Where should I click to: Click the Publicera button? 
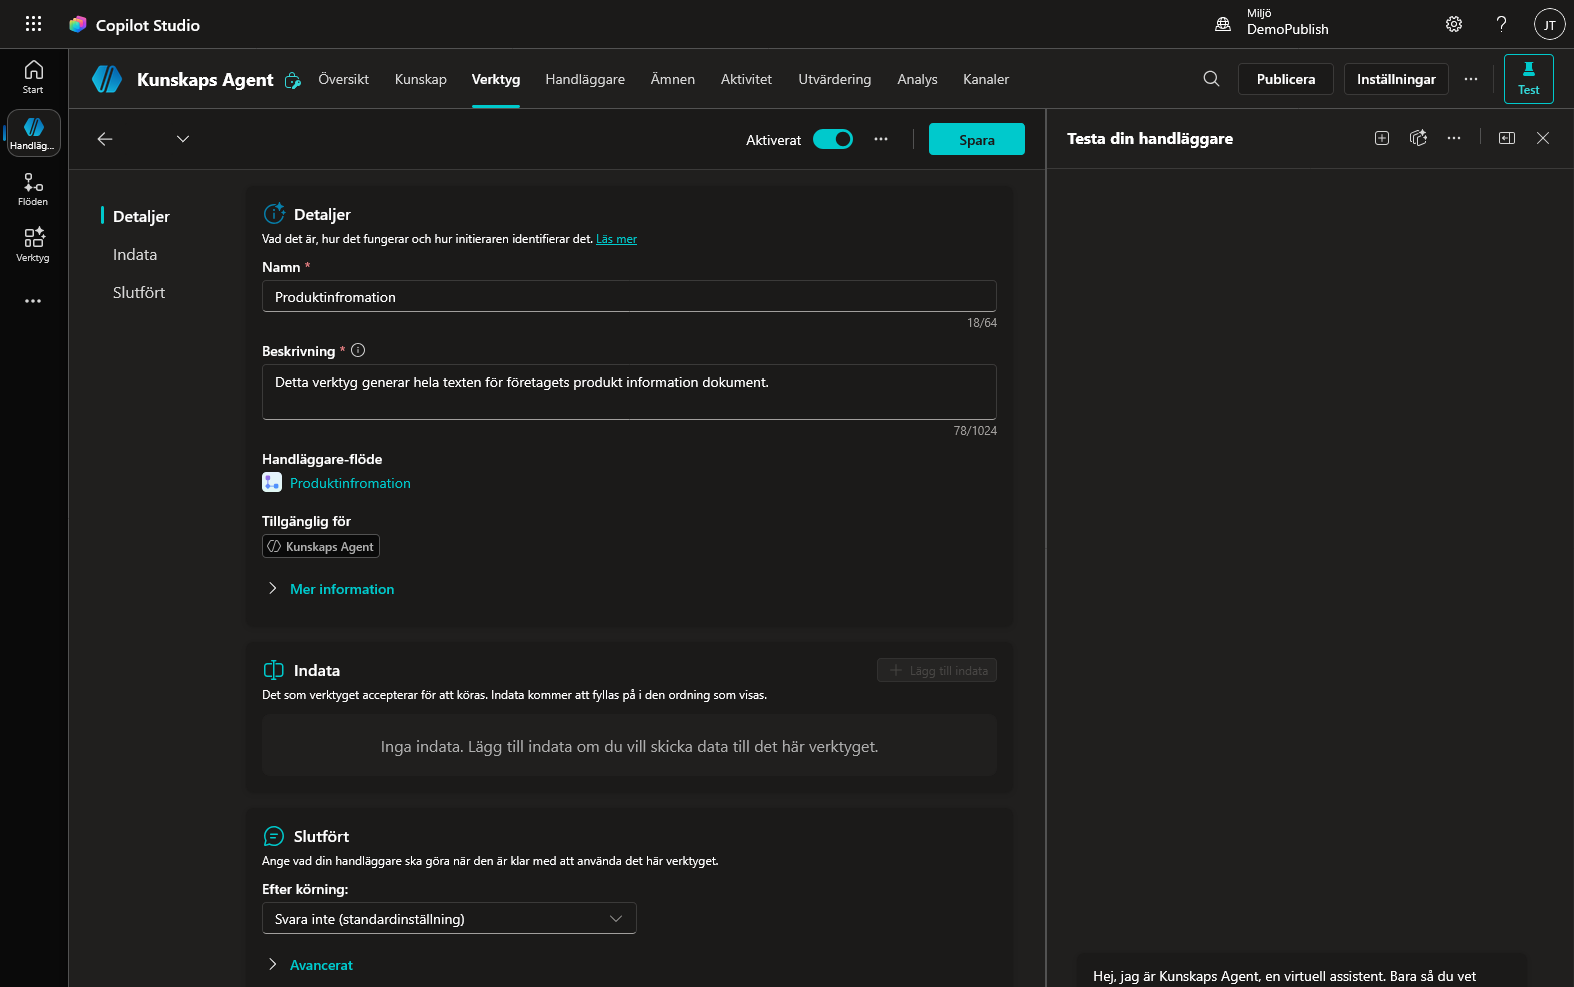1286,79
